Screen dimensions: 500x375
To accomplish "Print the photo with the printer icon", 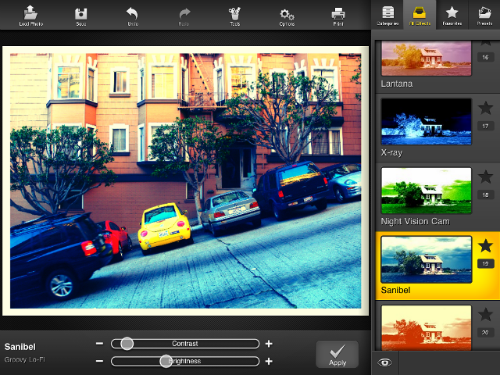I will click(x=338, y=16).
